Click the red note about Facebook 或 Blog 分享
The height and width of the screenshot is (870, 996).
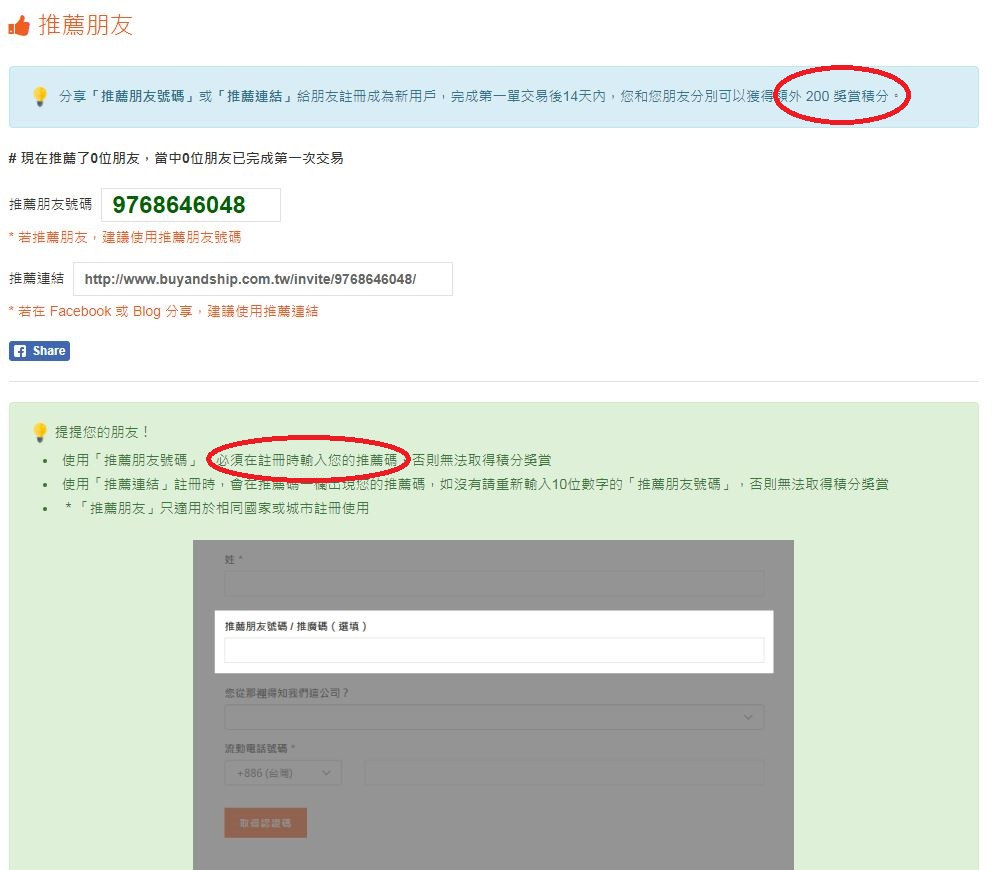[163, 312]
